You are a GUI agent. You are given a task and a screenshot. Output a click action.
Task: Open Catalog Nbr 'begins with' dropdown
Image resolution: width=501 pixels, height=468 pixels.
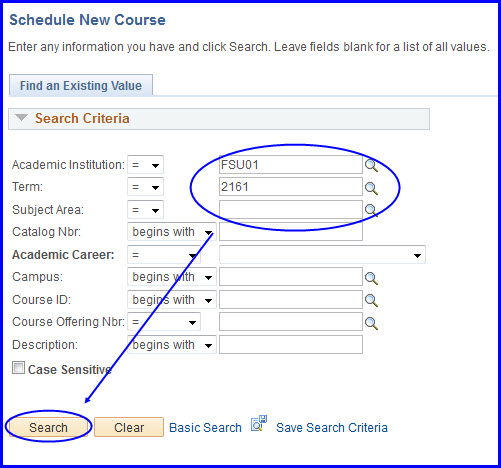[172, 232]
